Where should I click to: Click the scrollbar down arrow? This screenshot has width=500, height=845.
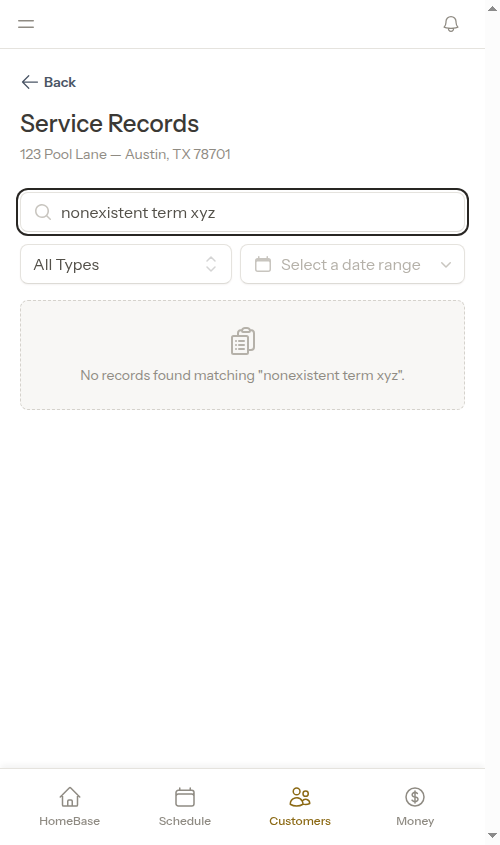tap(492, 836)
